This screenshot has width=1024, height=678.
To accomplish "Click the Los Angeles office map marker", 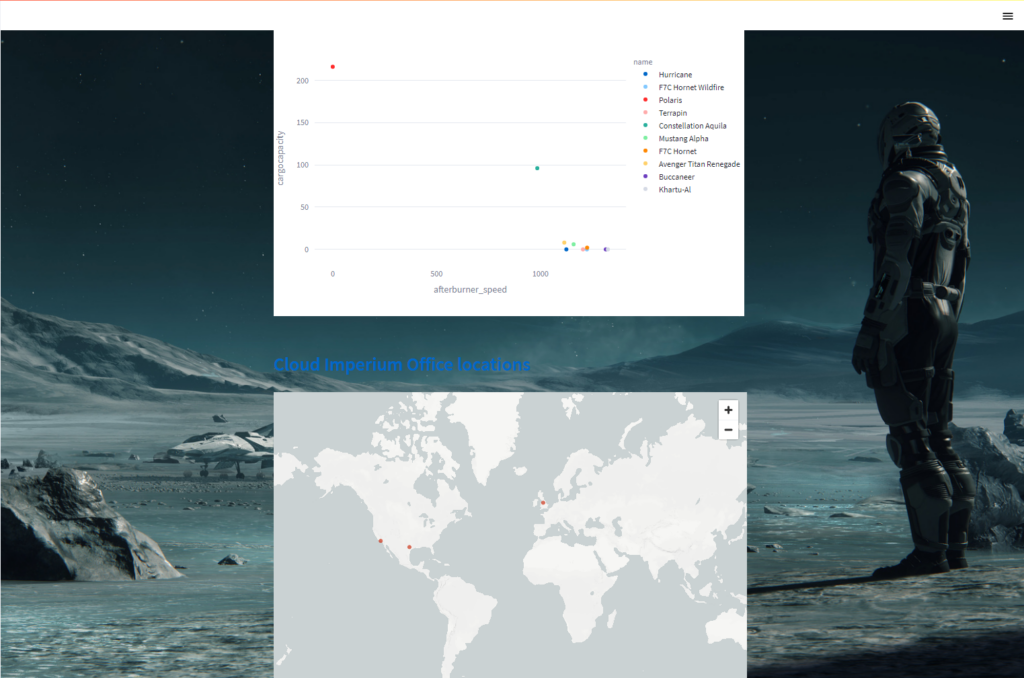I will pyautogui.click(x=381, y=541).
